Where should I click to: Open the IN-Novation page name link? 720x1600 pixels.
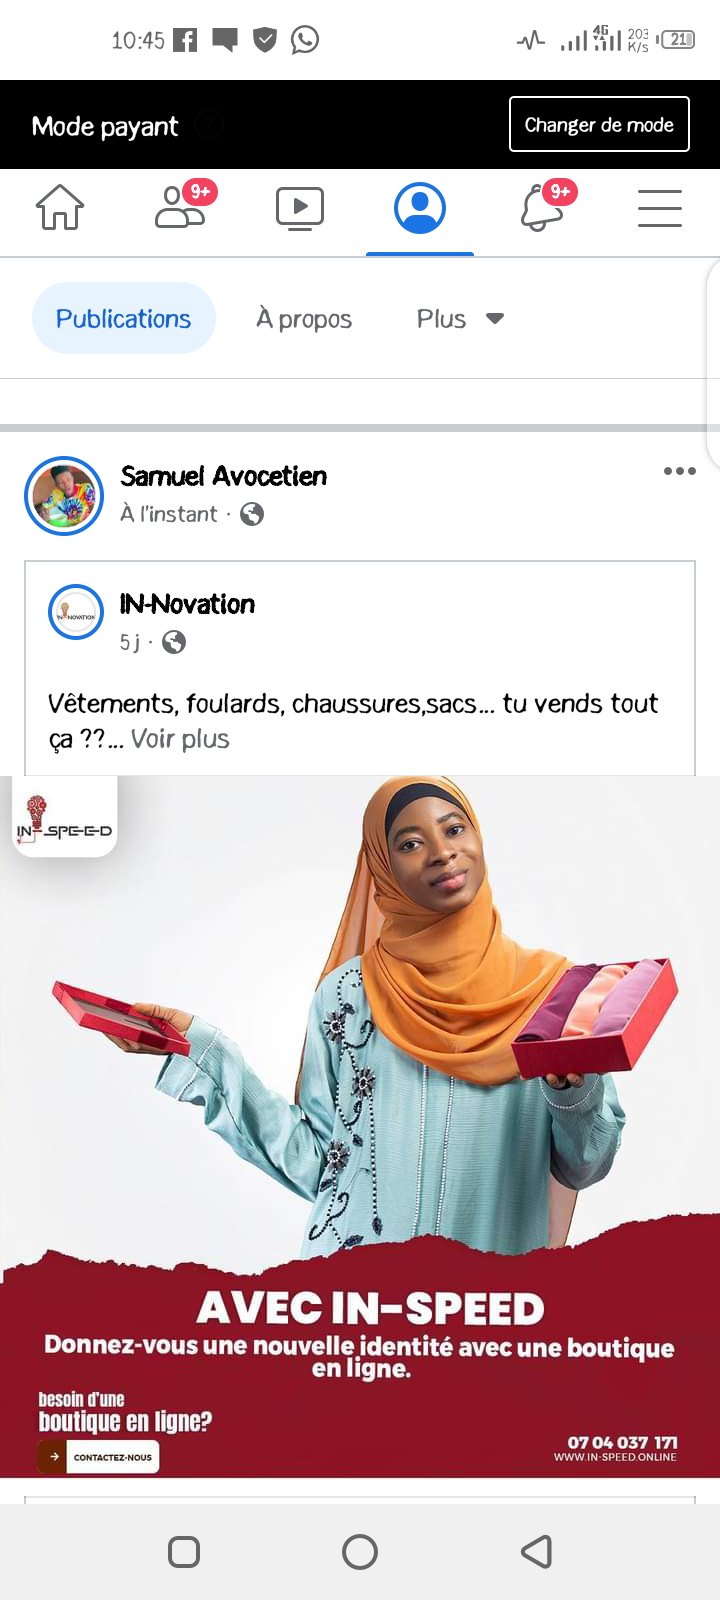pyautogui.click(x=187, y=604)
